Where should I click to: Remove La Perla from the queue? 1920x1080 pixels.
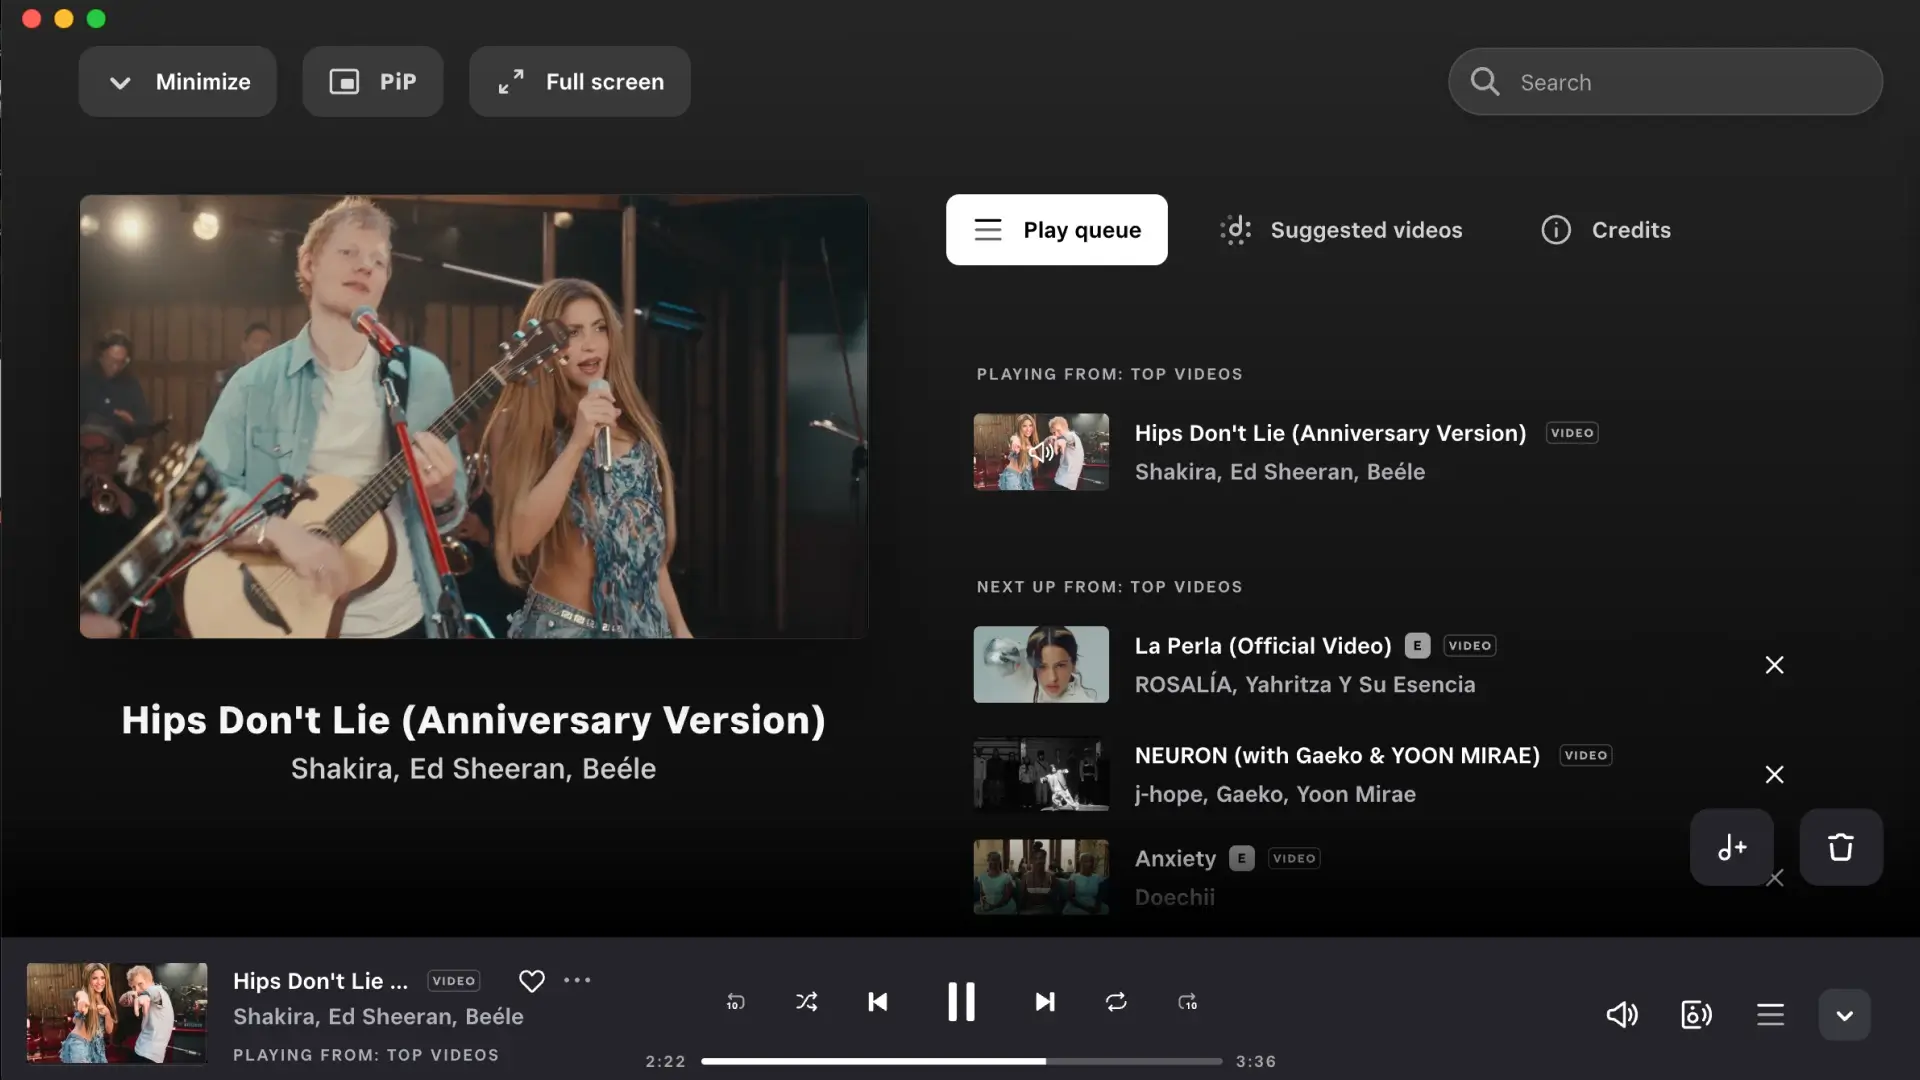tap(1774, 664)
